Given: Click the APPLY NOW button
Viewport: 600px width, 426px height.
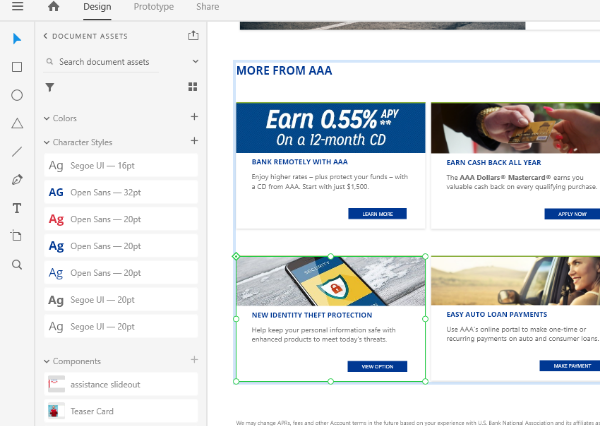Looking at the screenshot, I should (572, 214).
